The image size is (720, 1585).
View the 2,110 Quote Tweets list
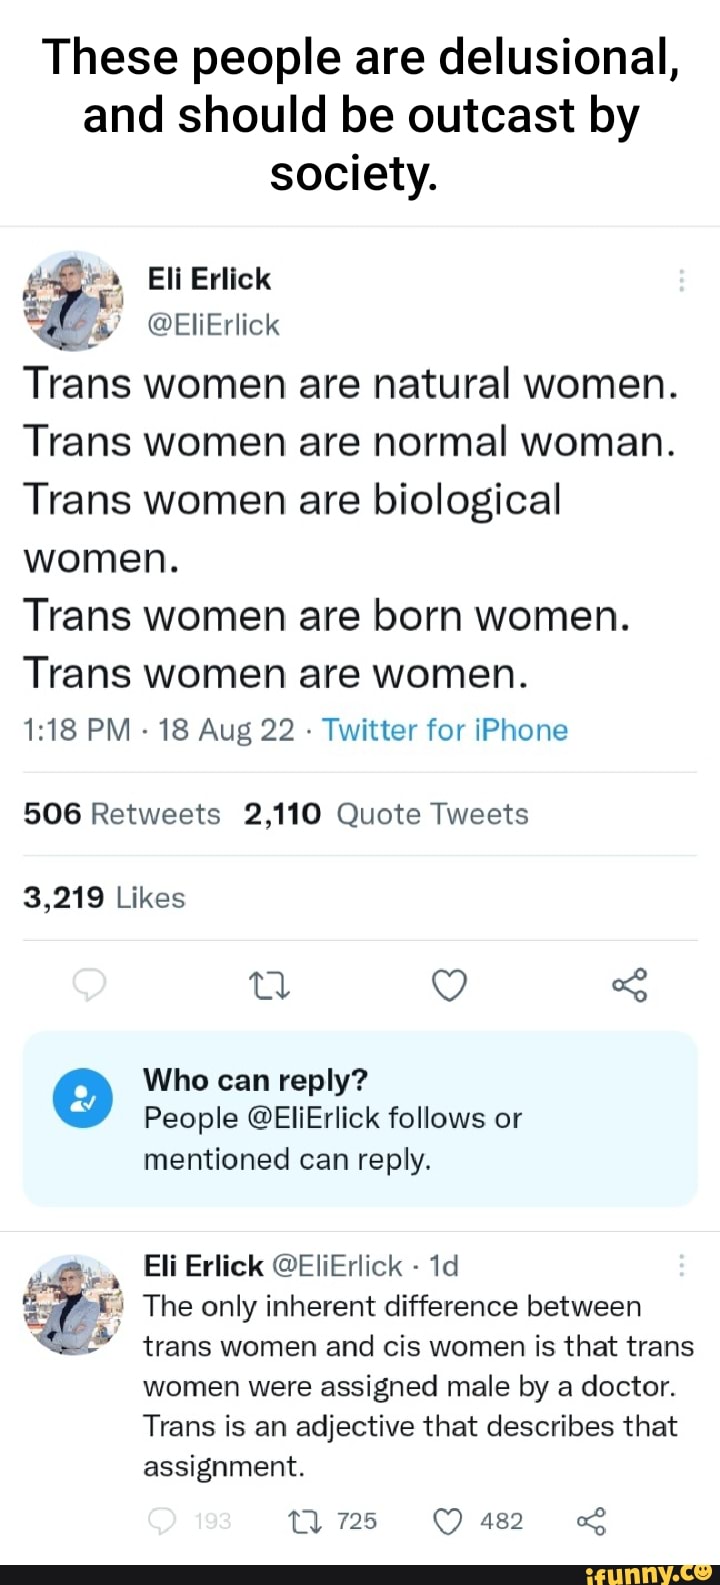pyautogui.click(x=386, y=814)
